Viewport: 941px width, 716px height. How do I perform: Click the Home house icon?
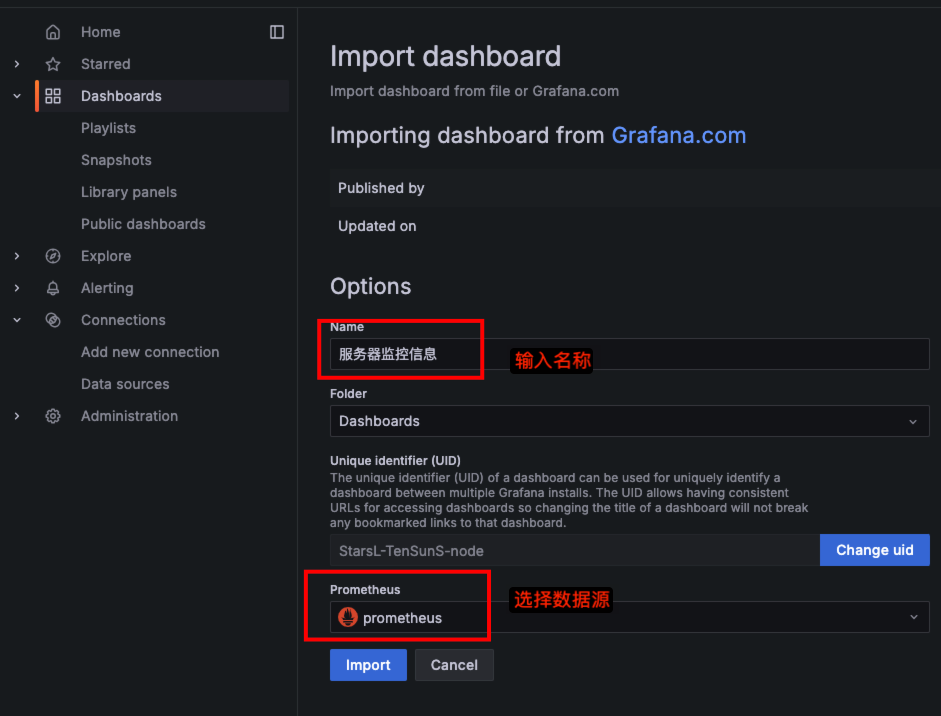pos(53,32)
